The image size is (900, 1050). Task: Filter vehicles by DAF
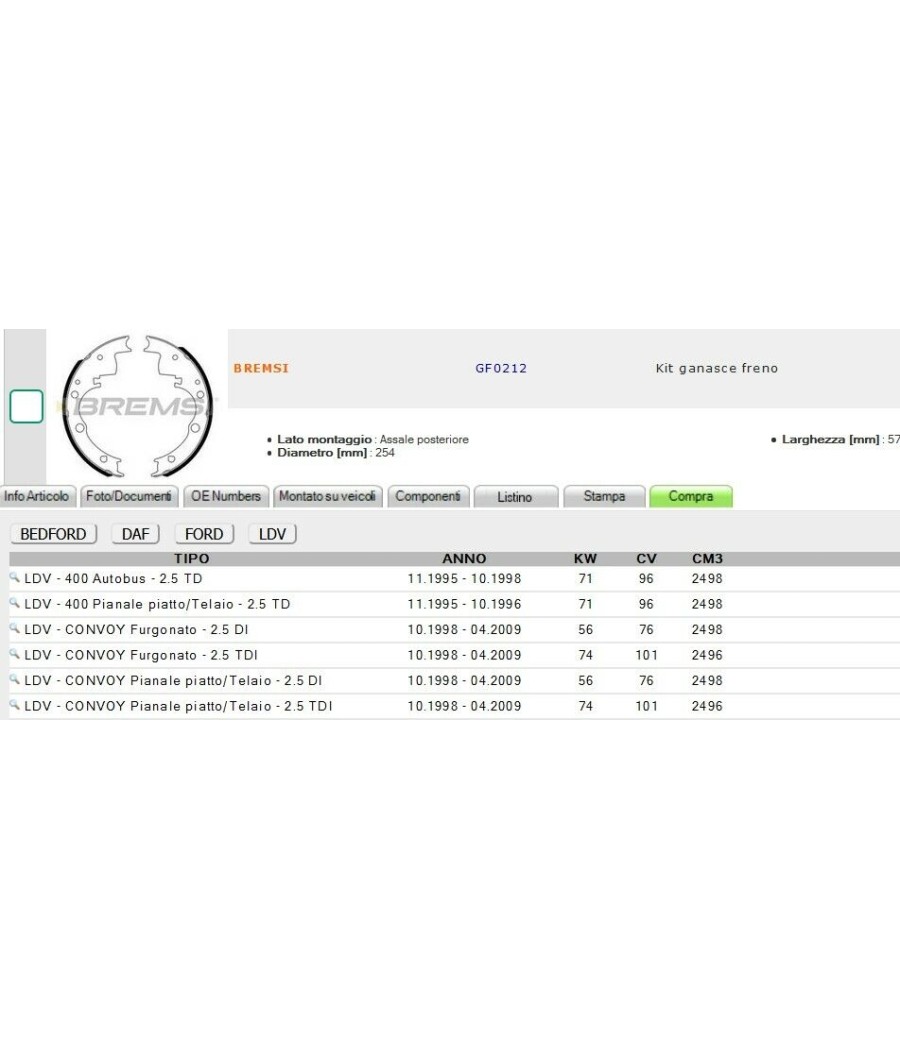pos(135,534)
